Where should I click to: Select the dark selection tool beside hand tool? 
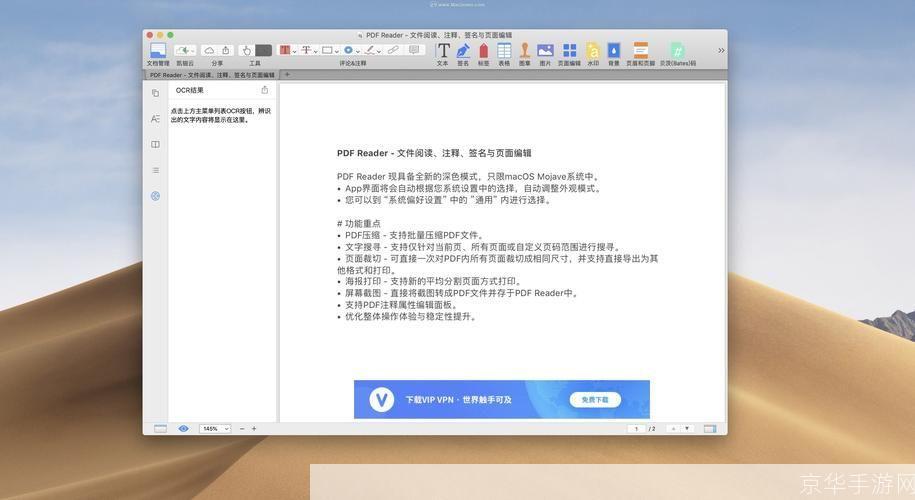coord(264,50)
